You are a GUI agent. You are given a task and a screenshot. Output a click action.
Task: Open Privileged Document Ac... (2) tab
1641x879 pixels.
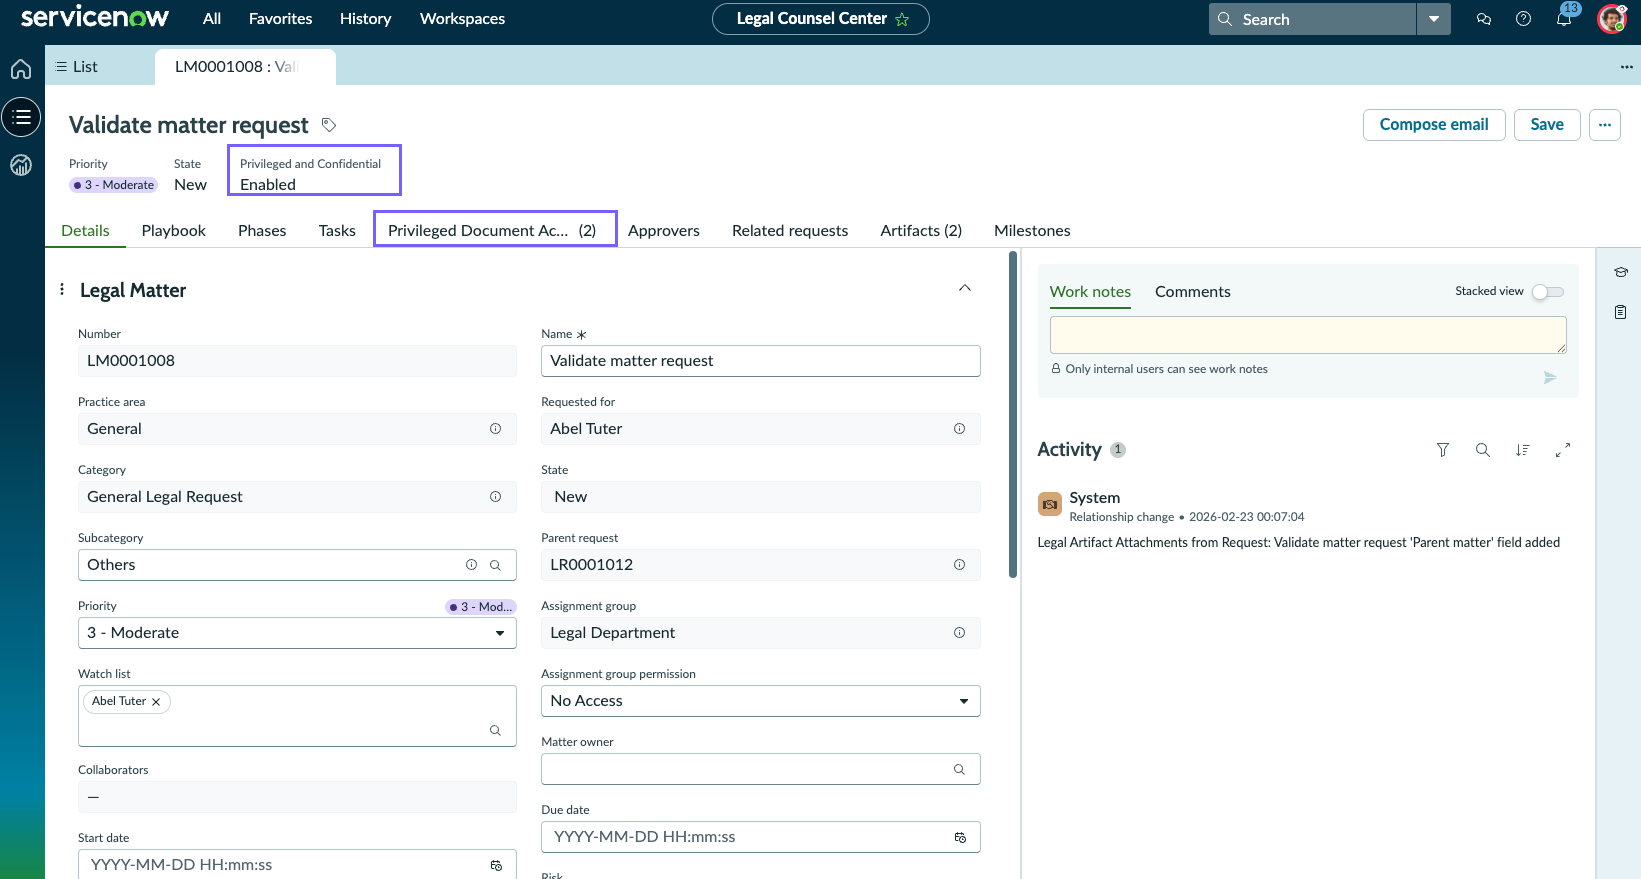coord(495,231)
